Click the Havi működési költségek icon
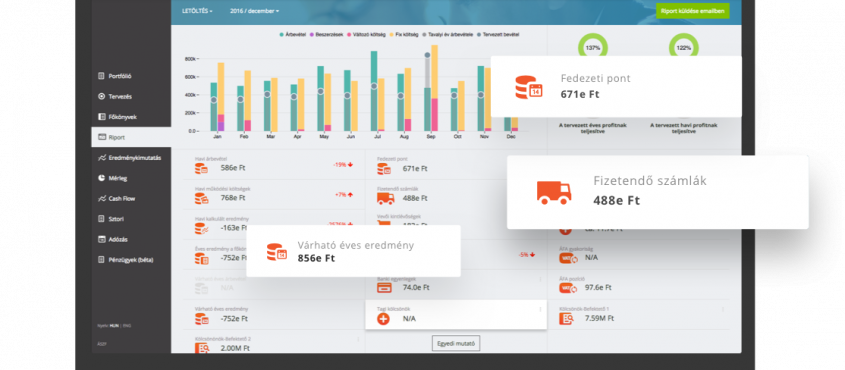This screenshot has height=370, width=845. (202, 199)
